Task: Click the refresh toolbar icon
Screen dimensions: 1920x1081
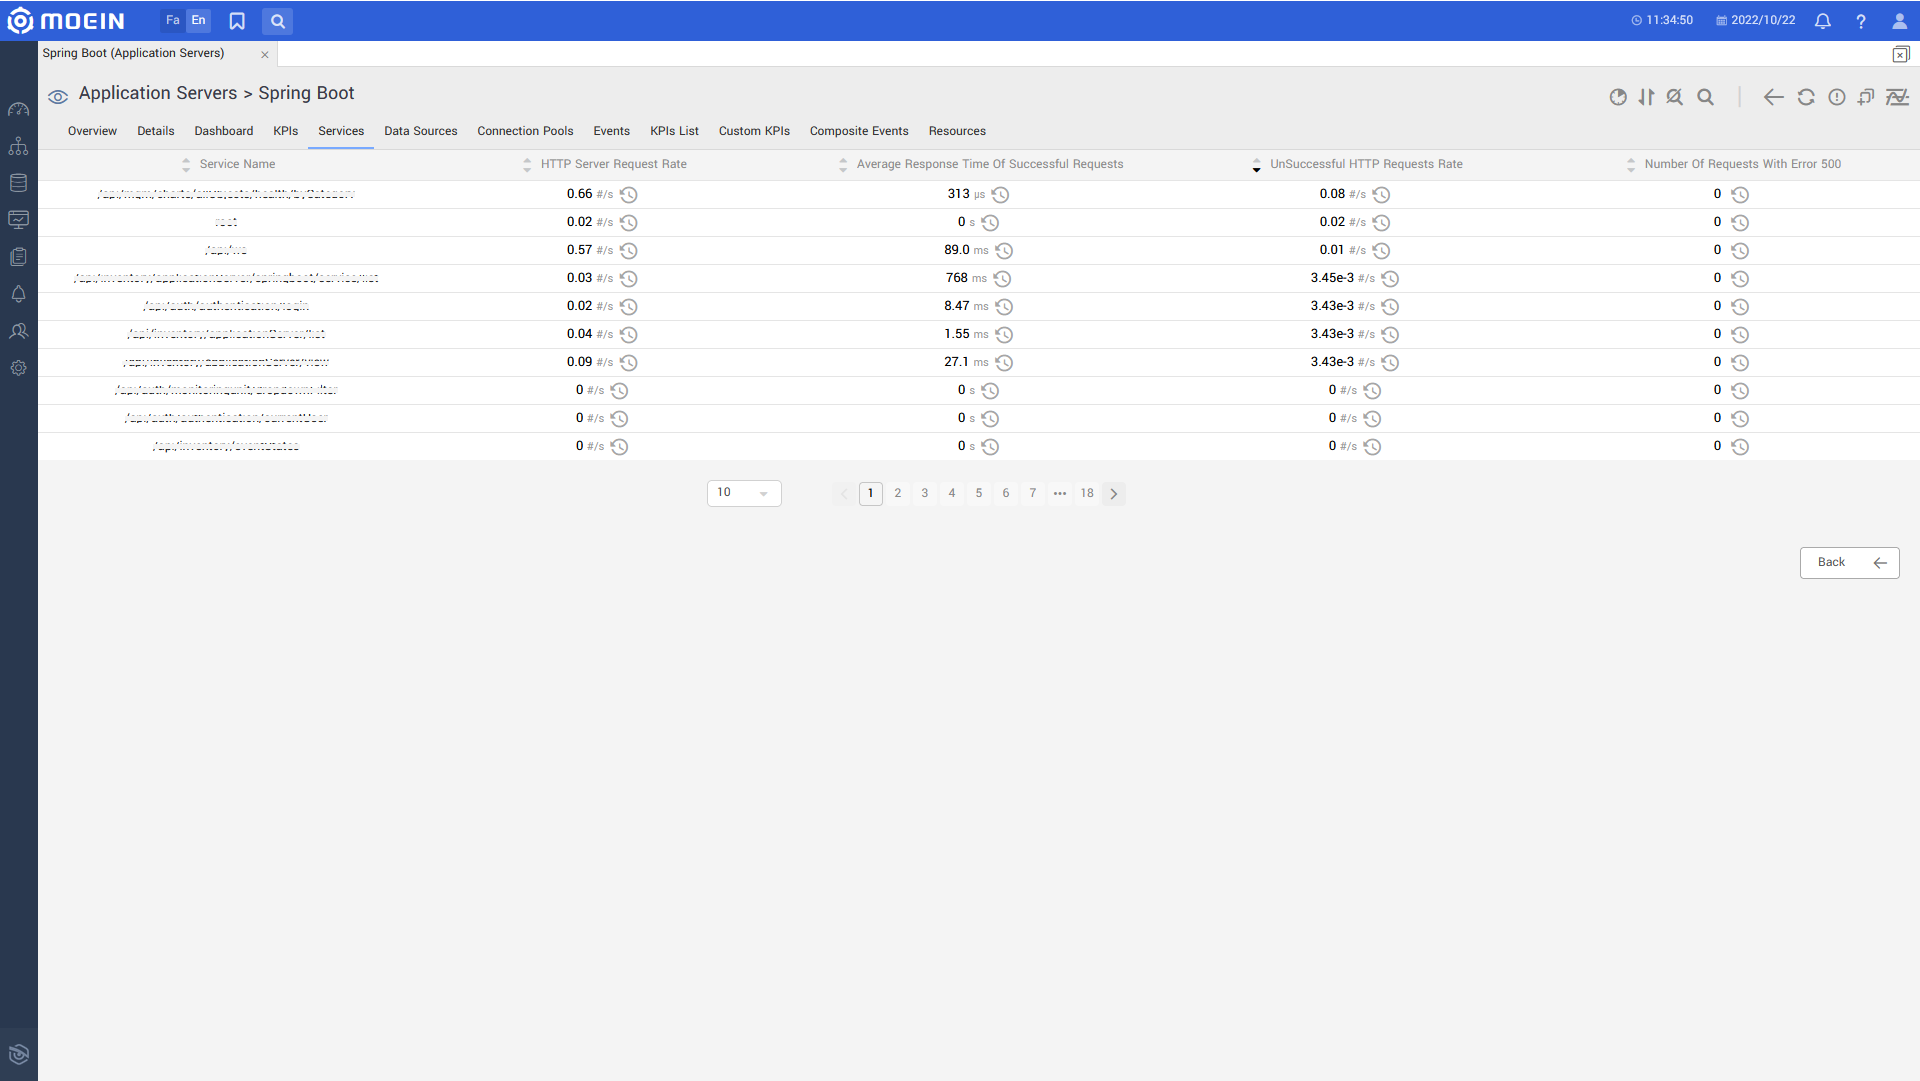Action: tap(1806, 97)
